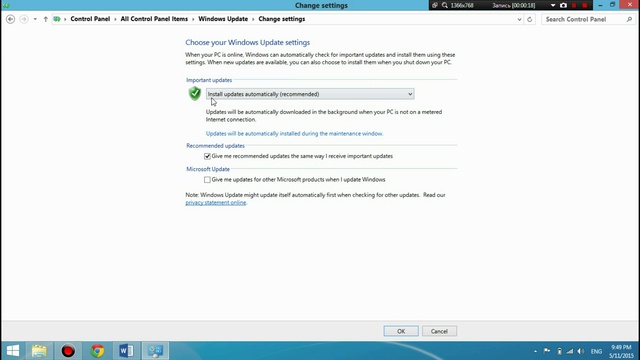Navigate to All Control Panel Items breadcrumb
640x360 pixels.
pos(154,19)
